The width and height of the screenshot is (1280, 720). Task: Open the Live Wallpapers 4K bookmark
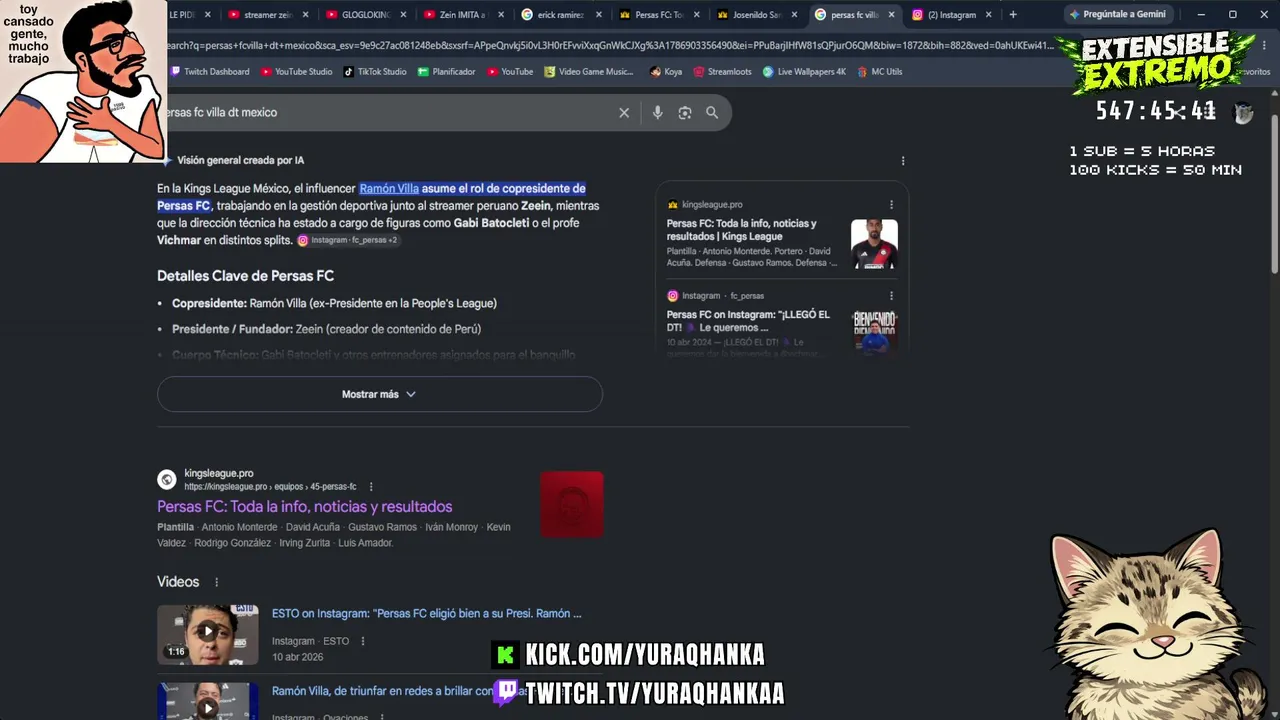click(x=804, y=72)
